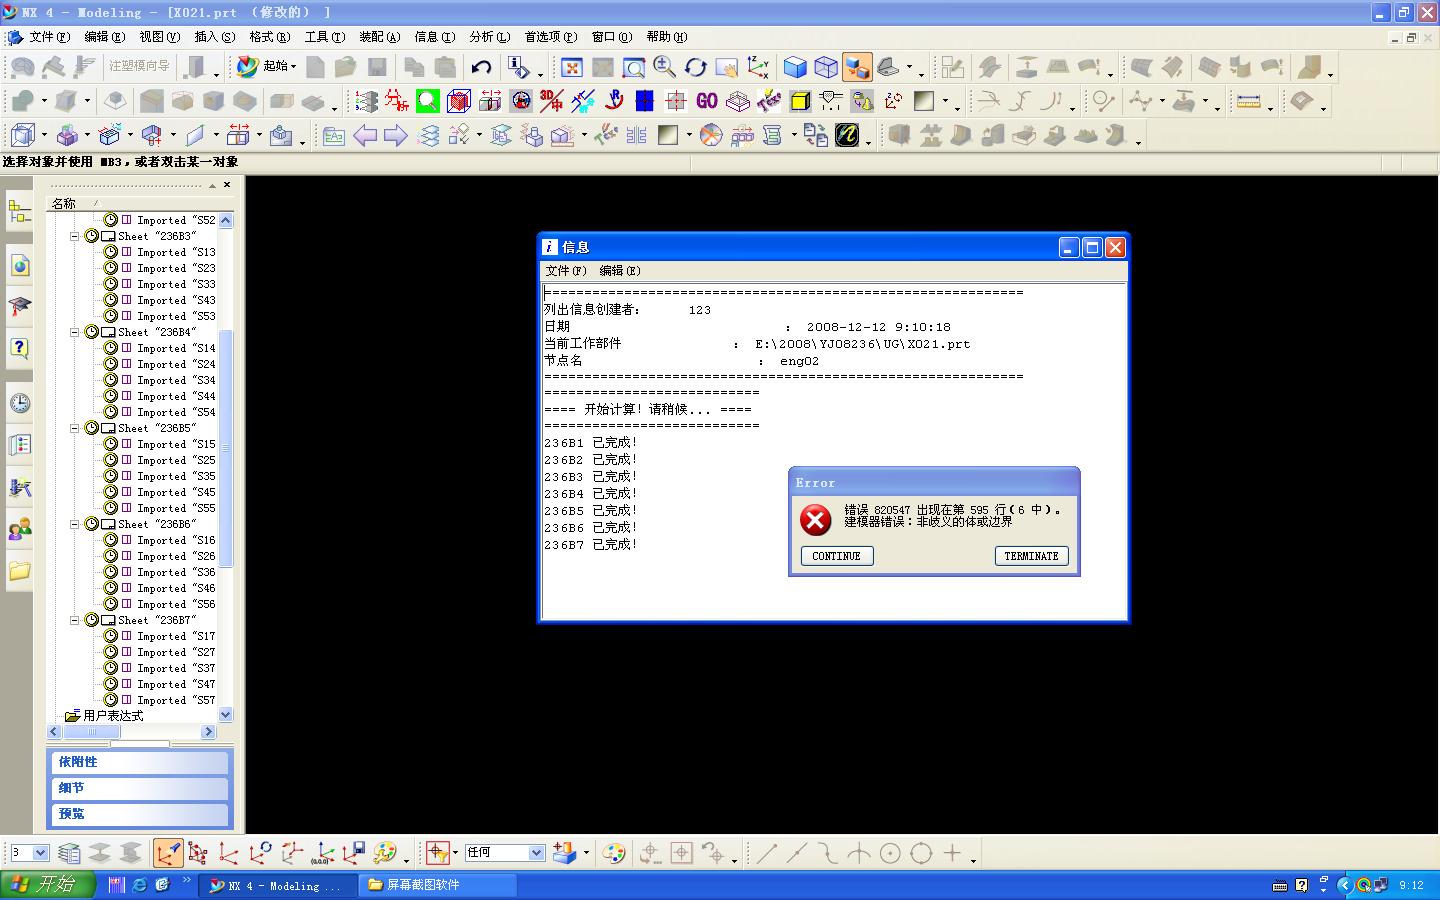The width and height of the screenshot is (1440, 900).
Task: Click the 名称 column header
Action: [x=64, y=203]
